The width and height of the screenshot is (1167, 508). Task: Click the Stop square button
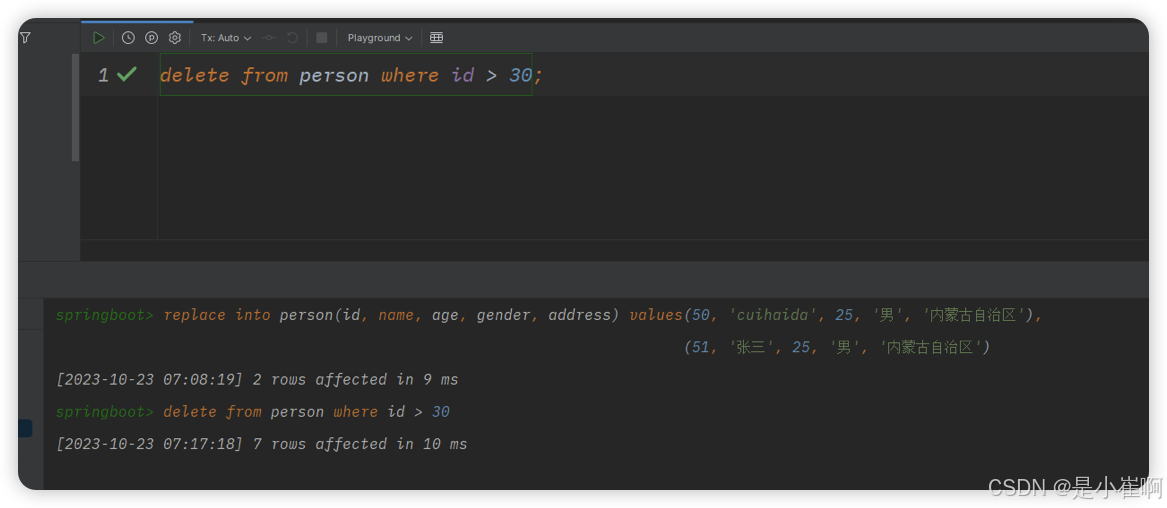322,38
